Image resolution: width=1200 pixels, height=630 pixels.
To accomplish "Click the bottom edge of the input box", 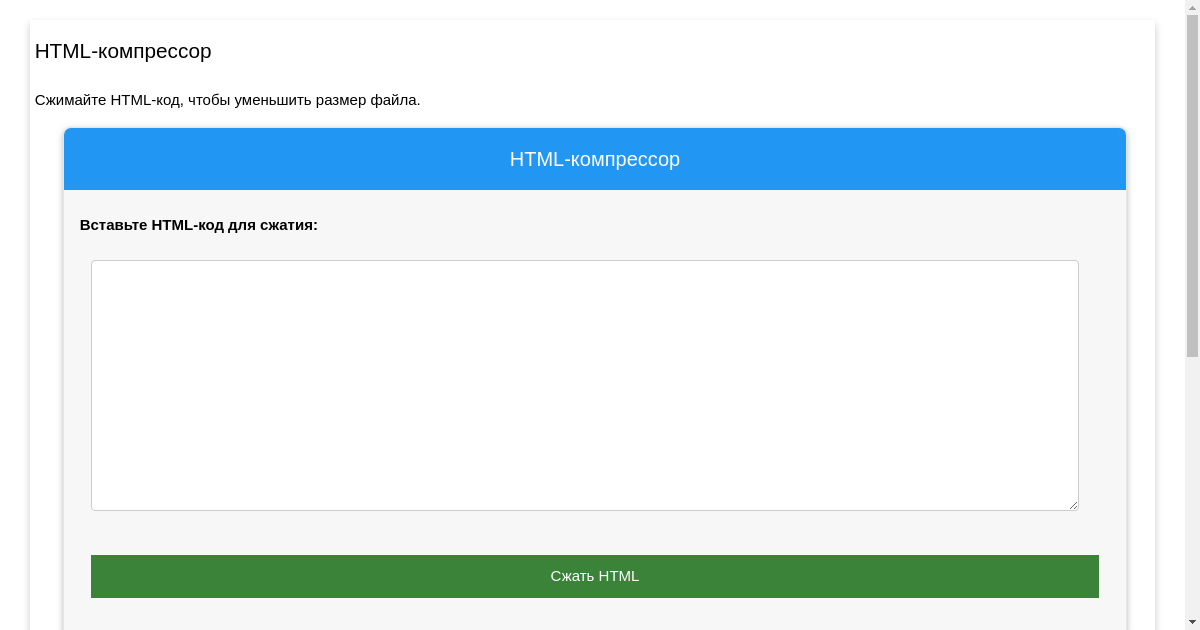I will [585, 508].
